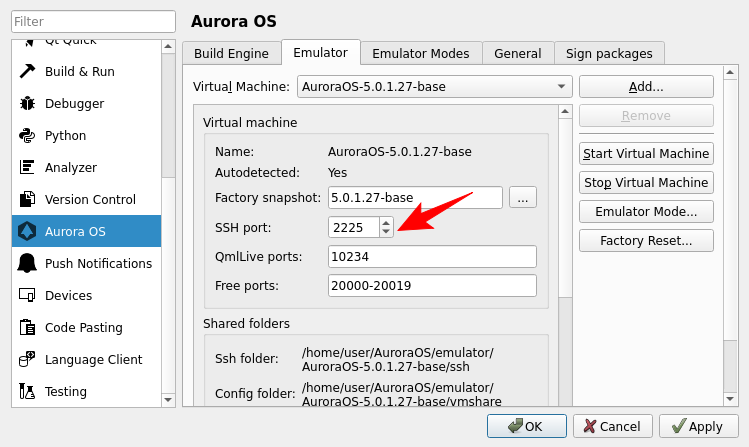Click the Factory Reset button
Screen dimensions: 749x447
[646, 241]
